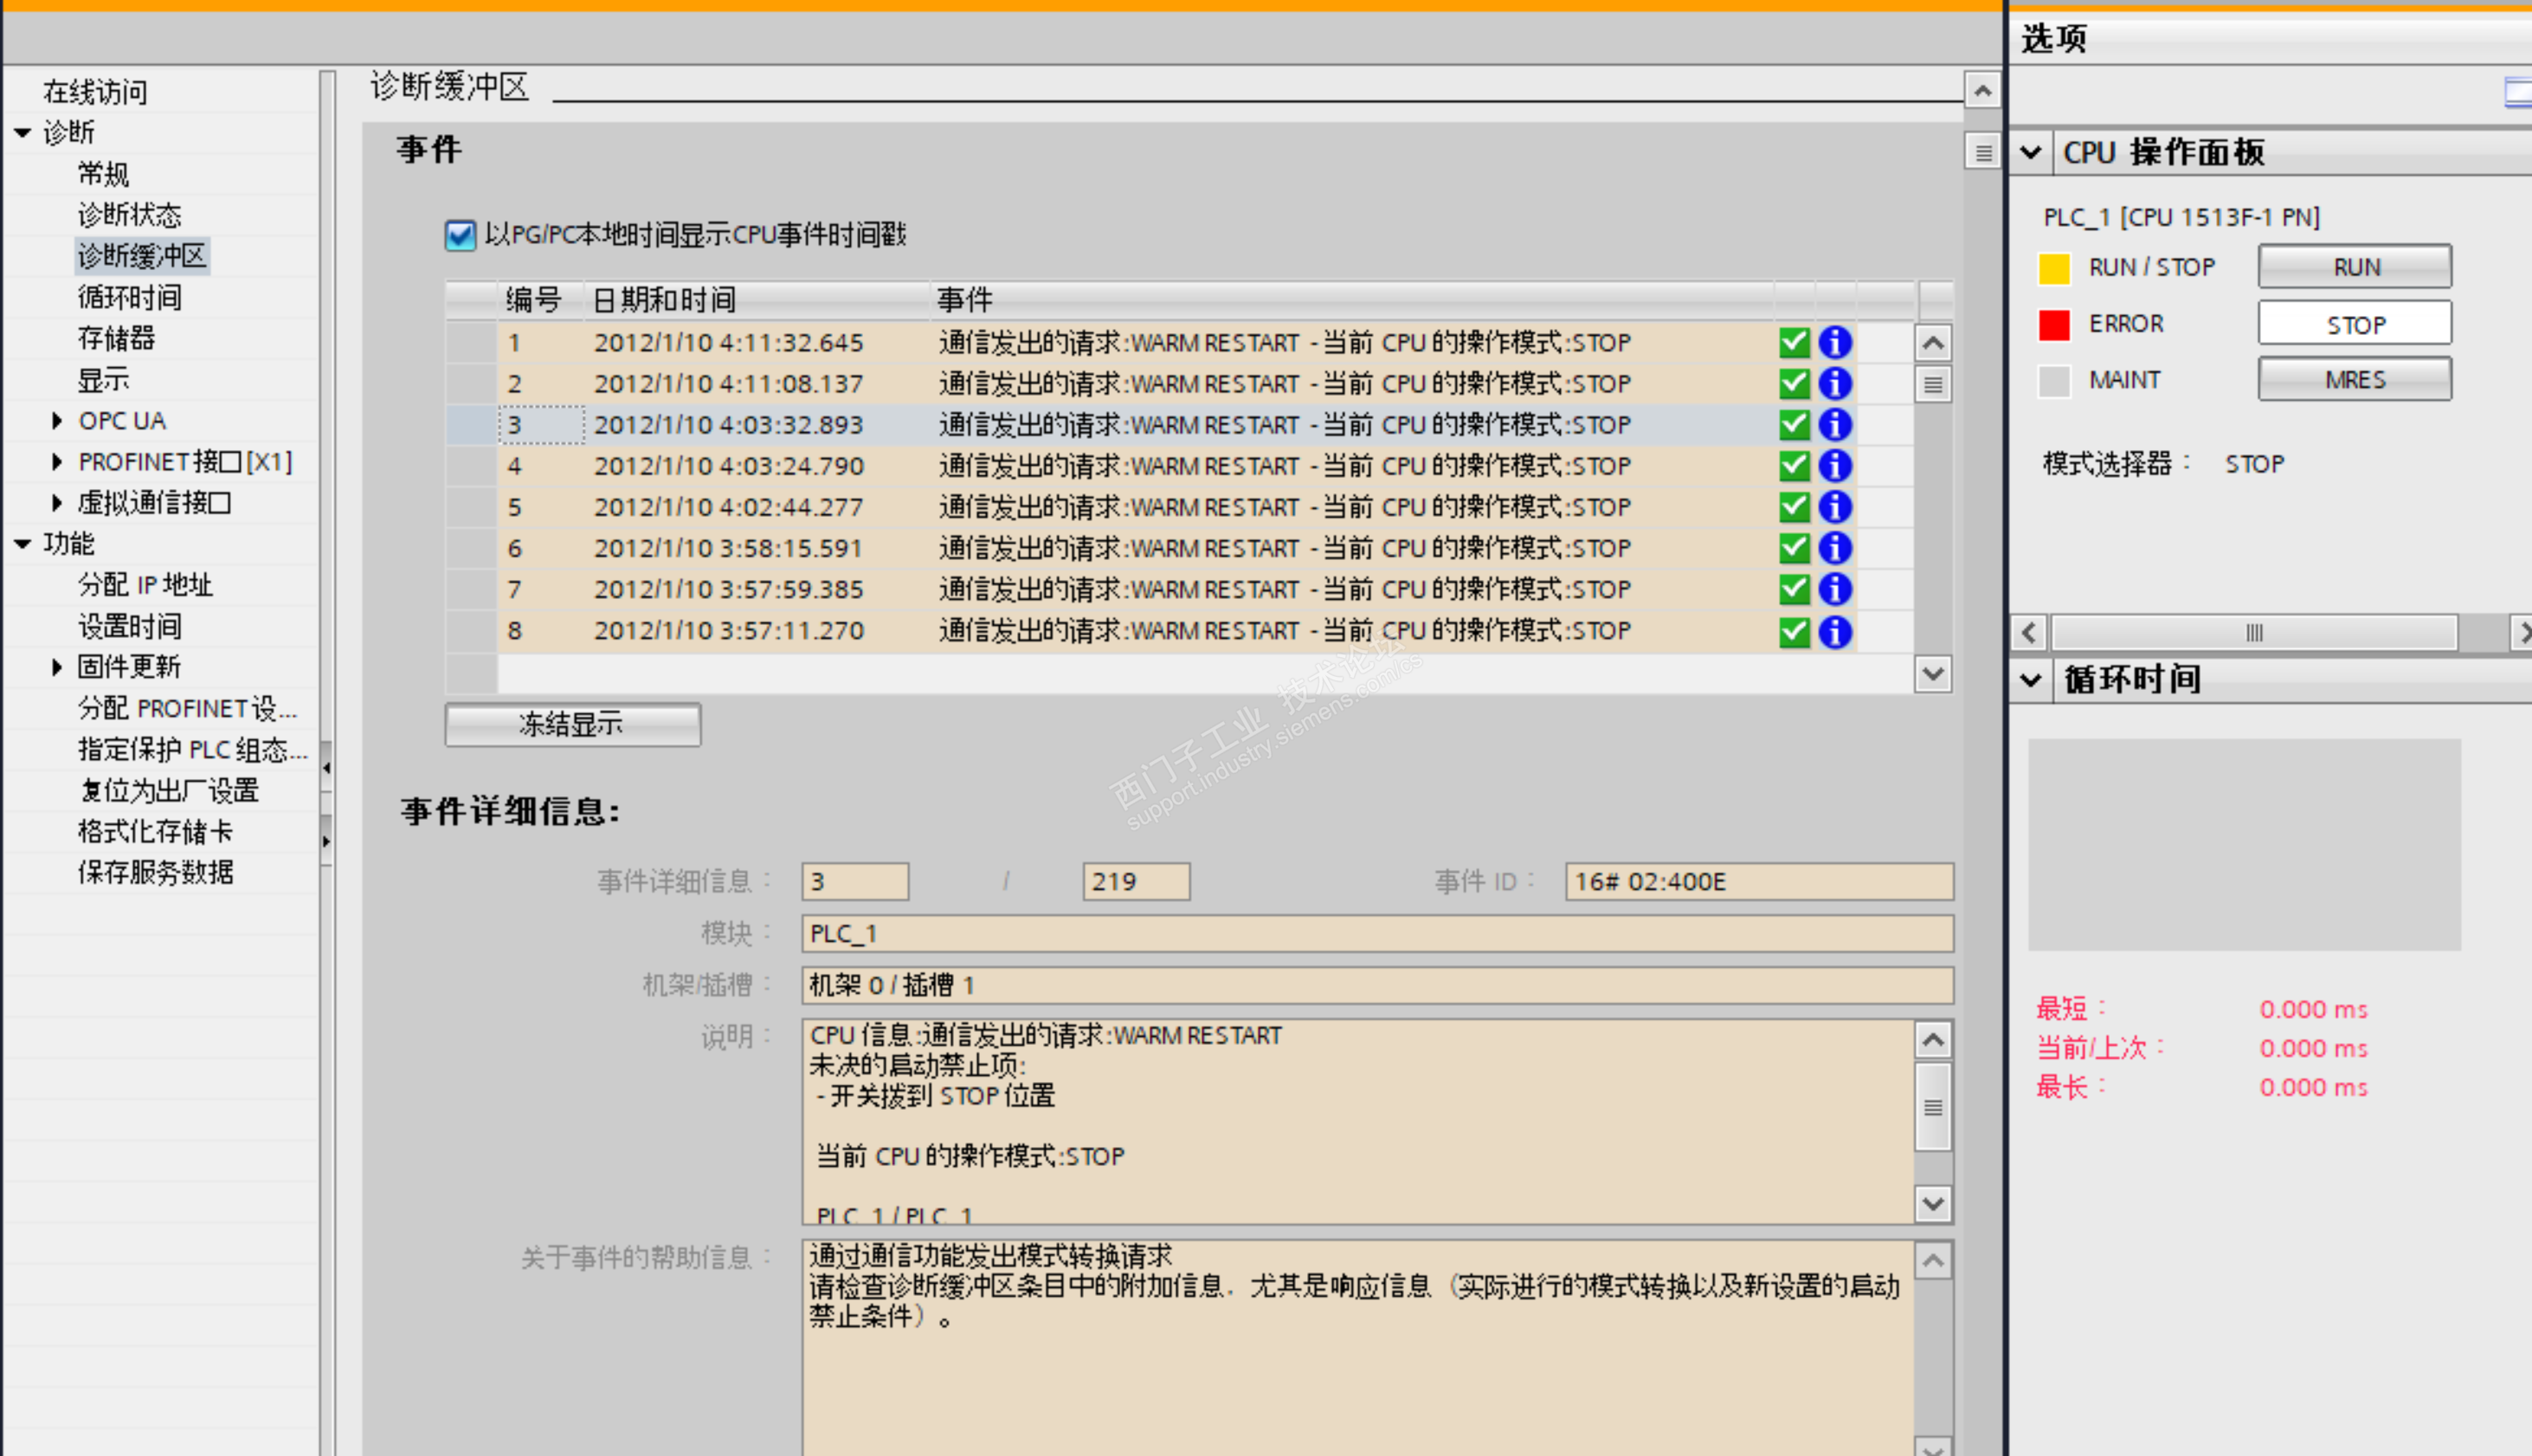Click the 事件 ID field 16# 02:400E
2532x1456 pixels.
coord(1757,881)
